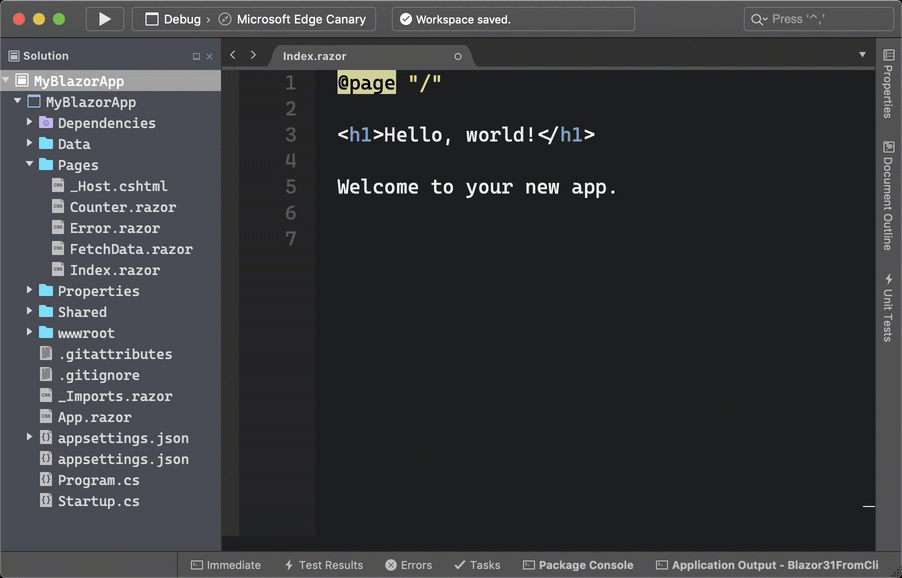
Task: Open App.razor file
Action: pos(94,418)
